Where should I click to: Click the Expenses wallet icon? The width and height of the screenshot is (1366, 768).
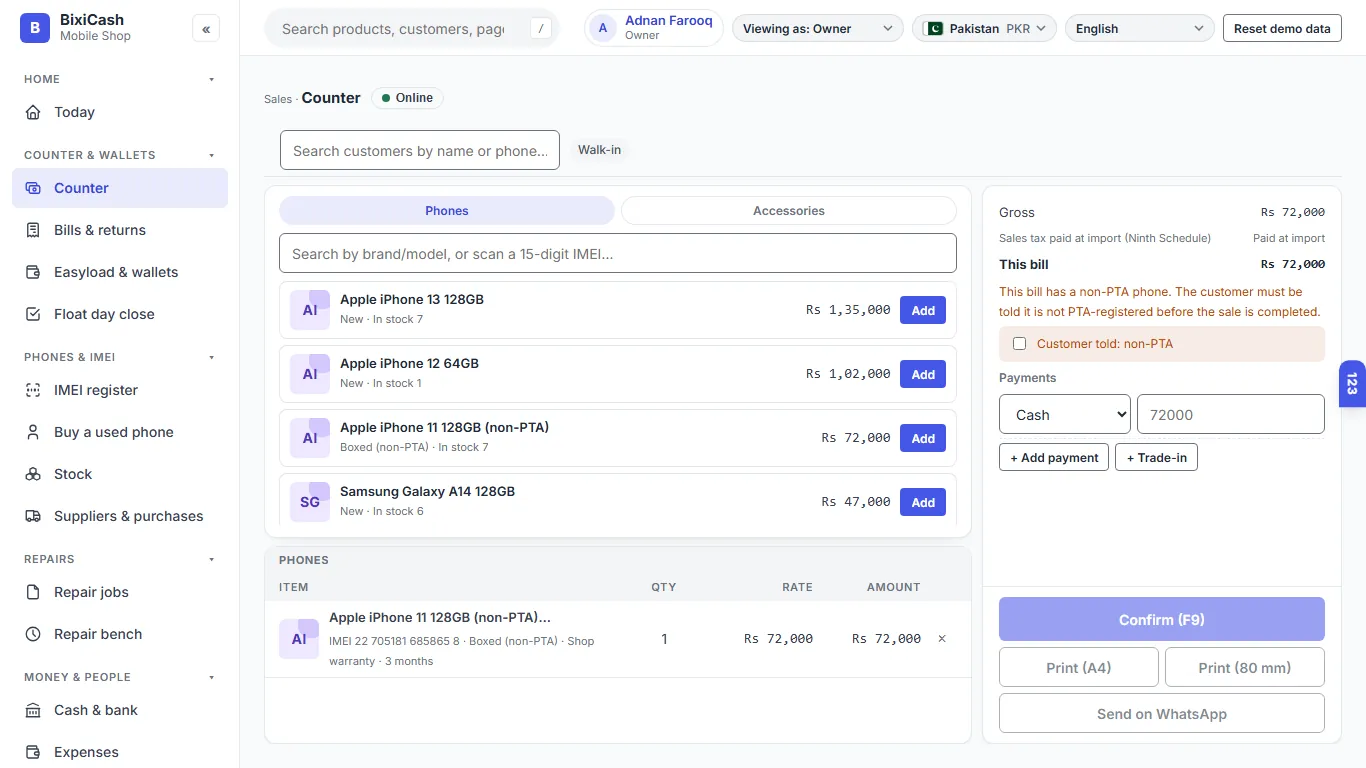33,752
